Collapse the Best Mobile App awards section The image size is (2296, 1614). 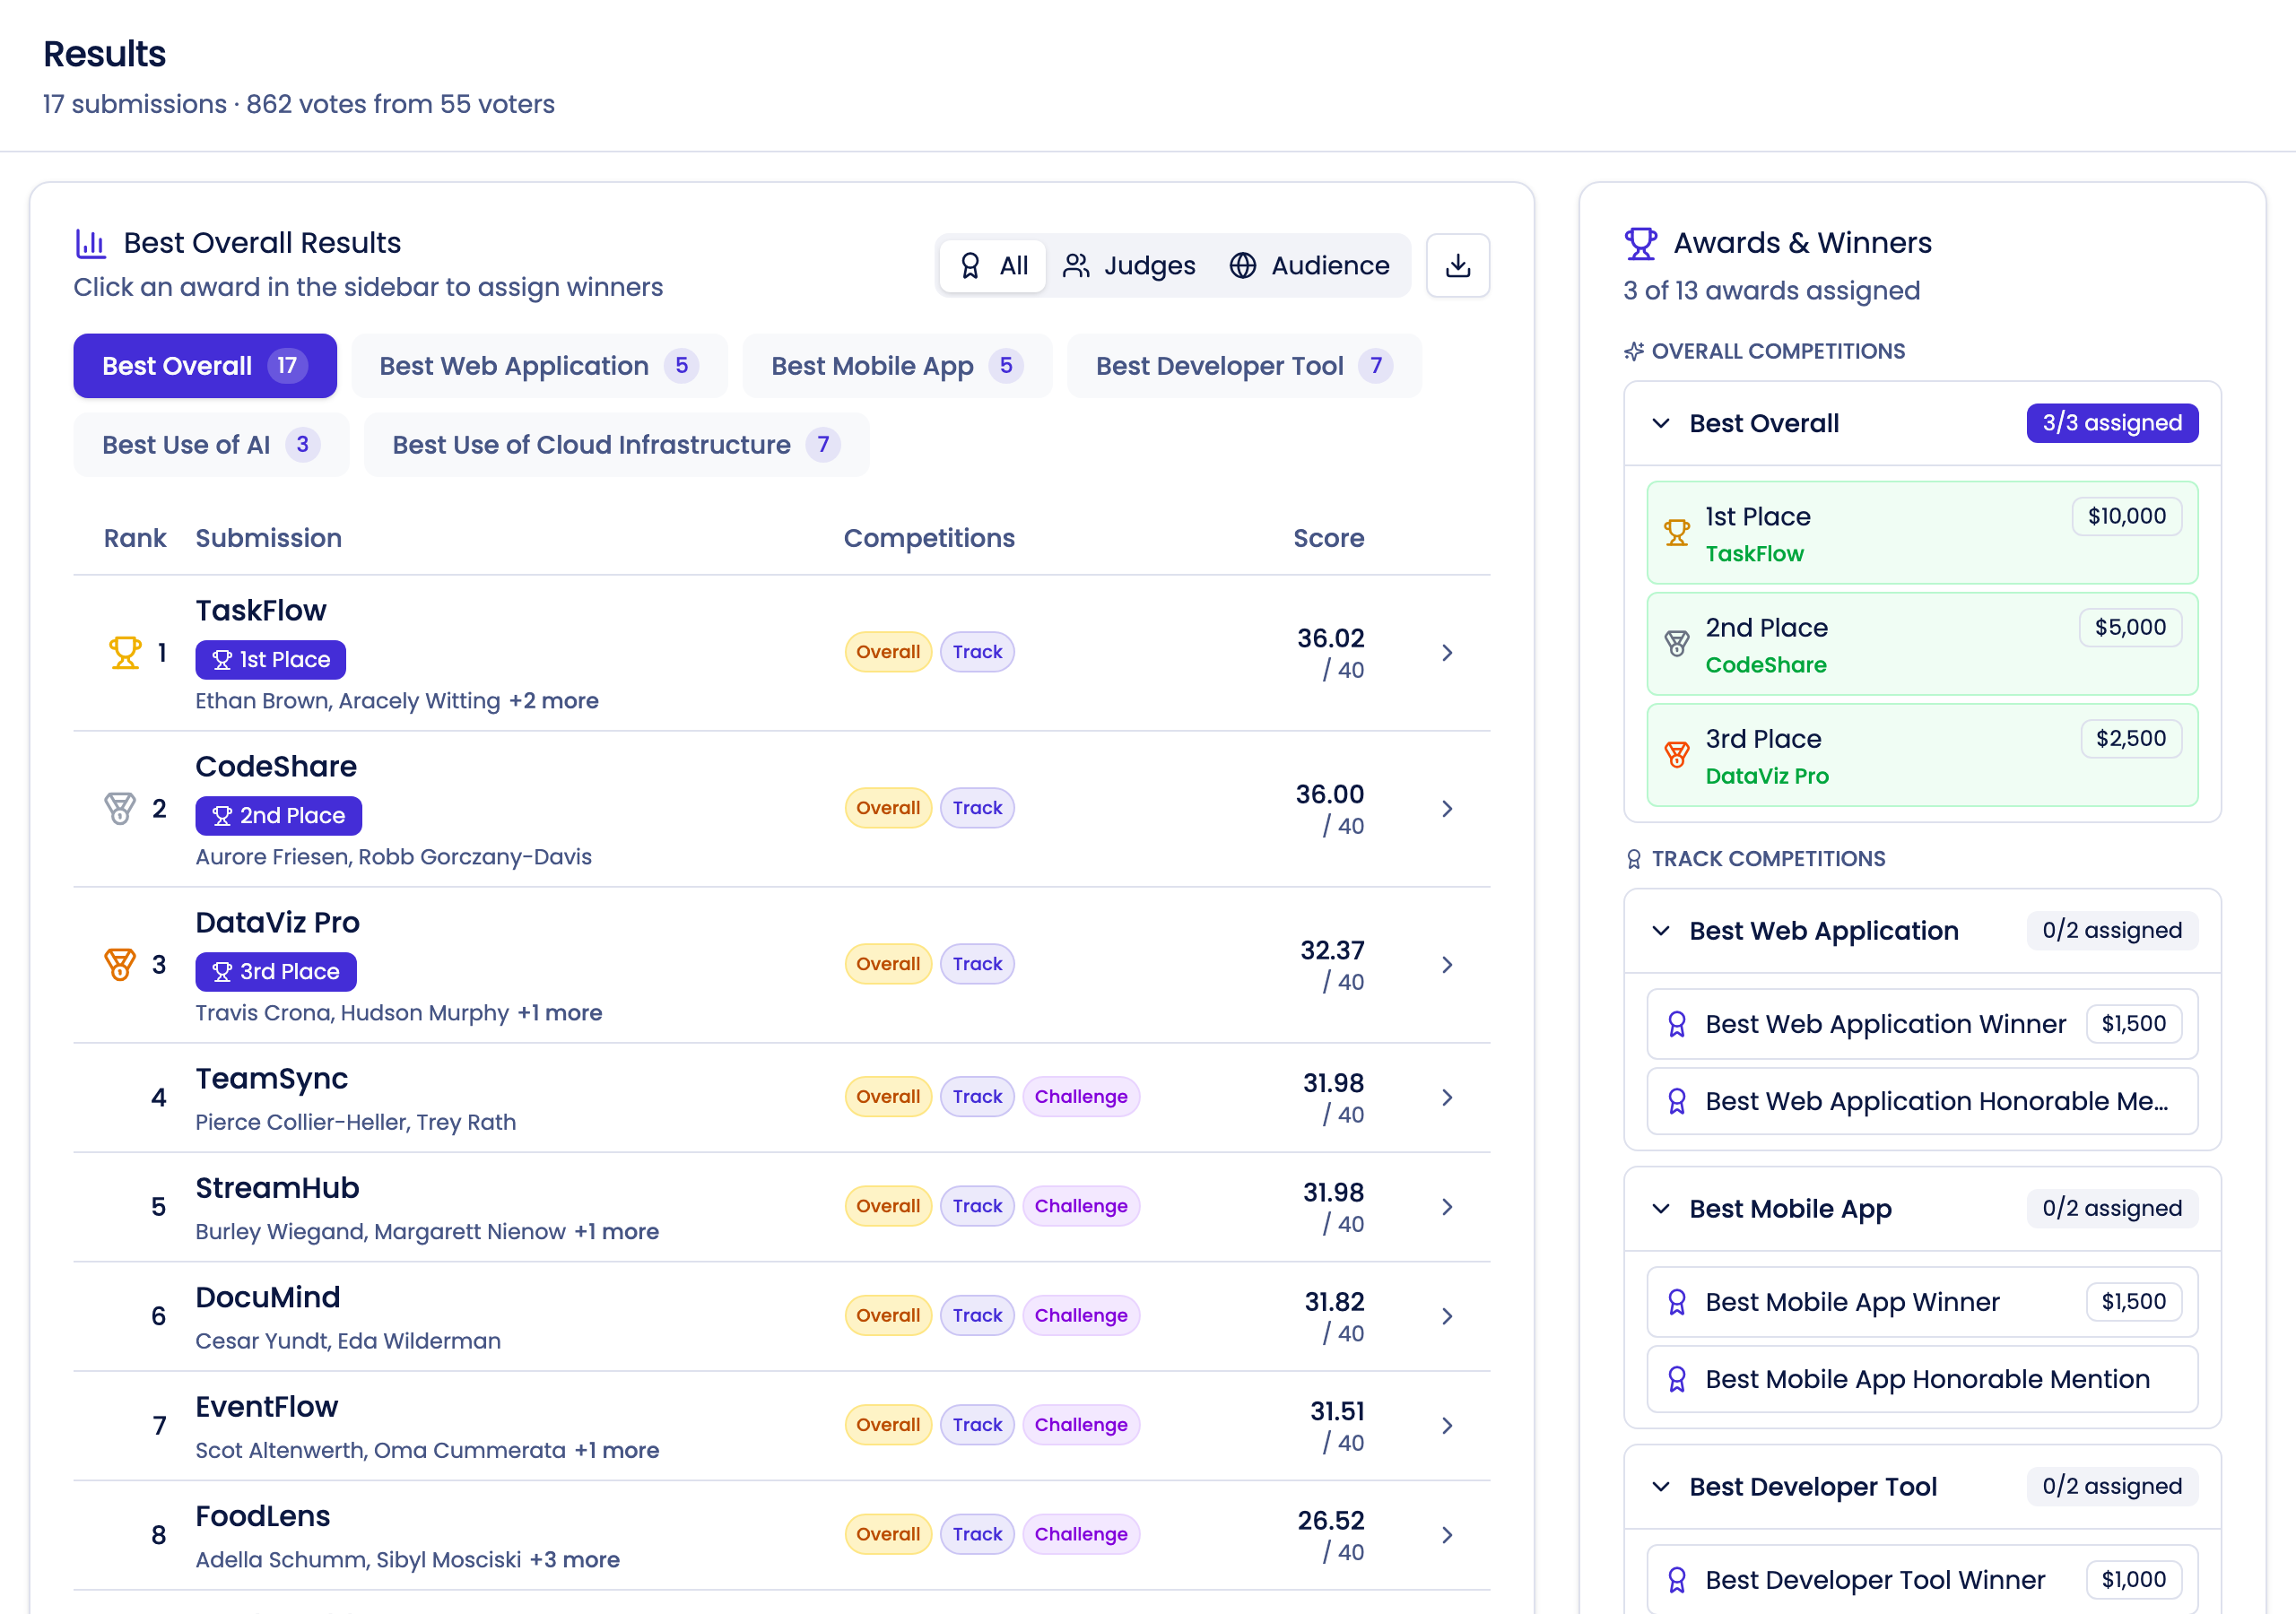(1661, 1209)
